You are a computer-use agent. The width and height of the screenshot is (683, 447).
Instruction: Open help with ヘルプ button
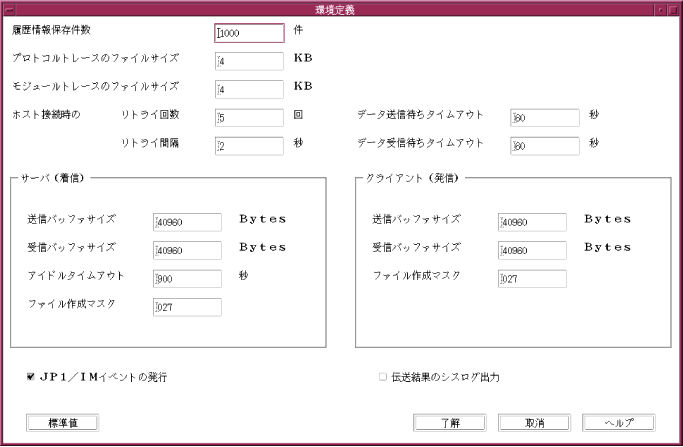click(x=619, y=423)
